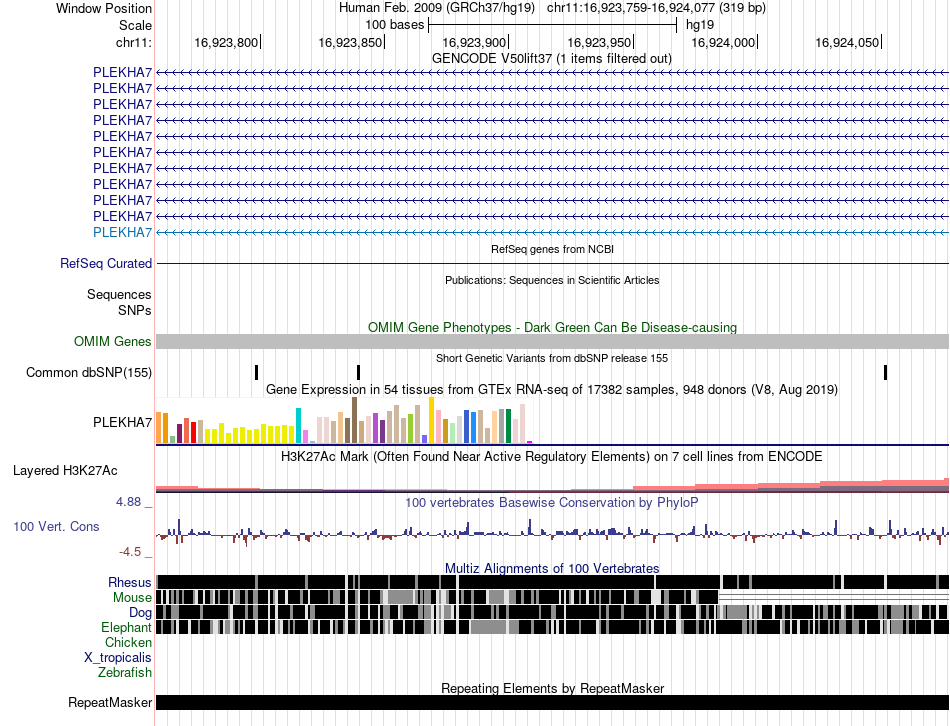Open the GTEx Gene Expression track title
950x726 pixels.
point(552,390)
